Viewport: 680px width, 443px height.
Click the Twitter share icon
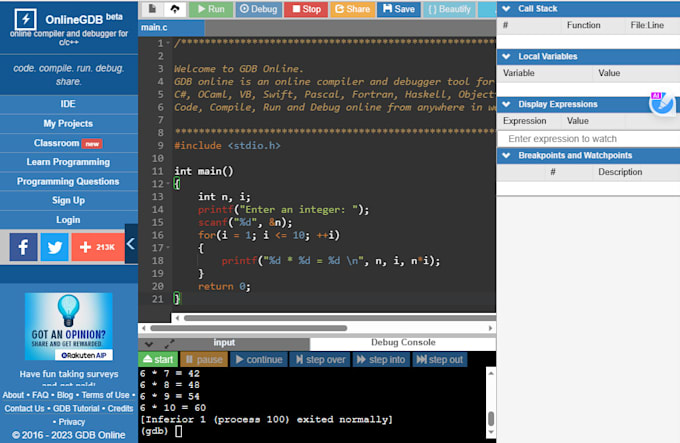55,246
